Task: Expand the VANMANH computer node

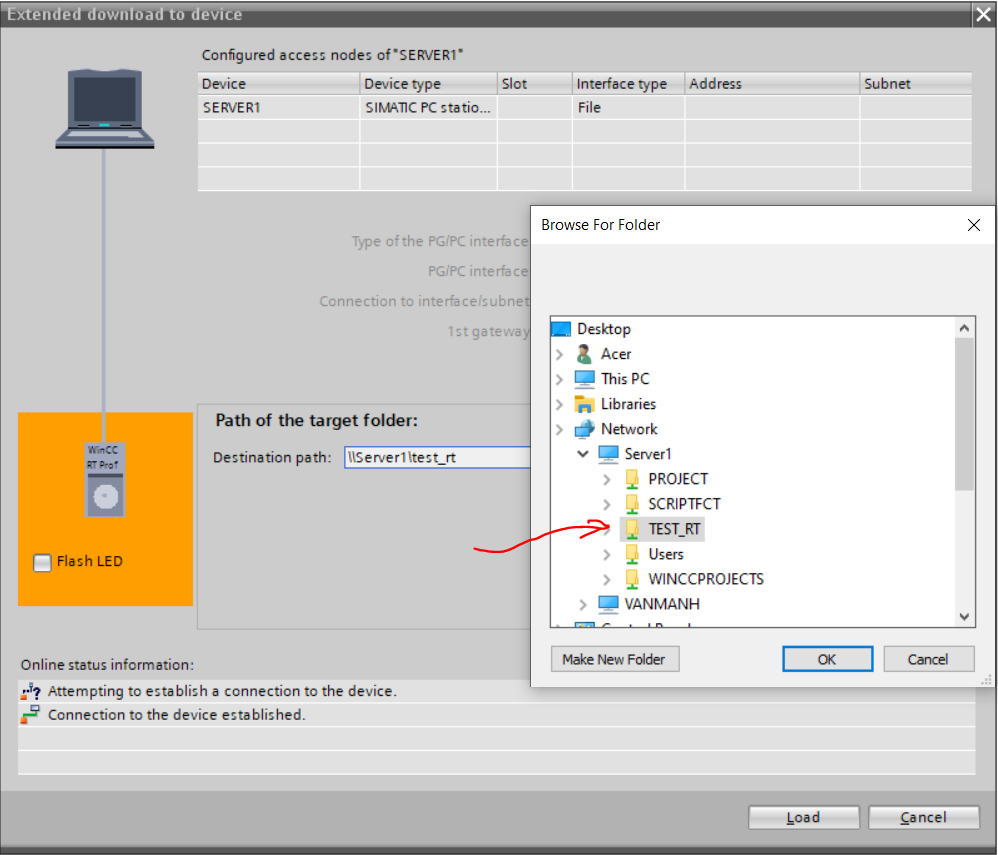Action: point(583,604)
